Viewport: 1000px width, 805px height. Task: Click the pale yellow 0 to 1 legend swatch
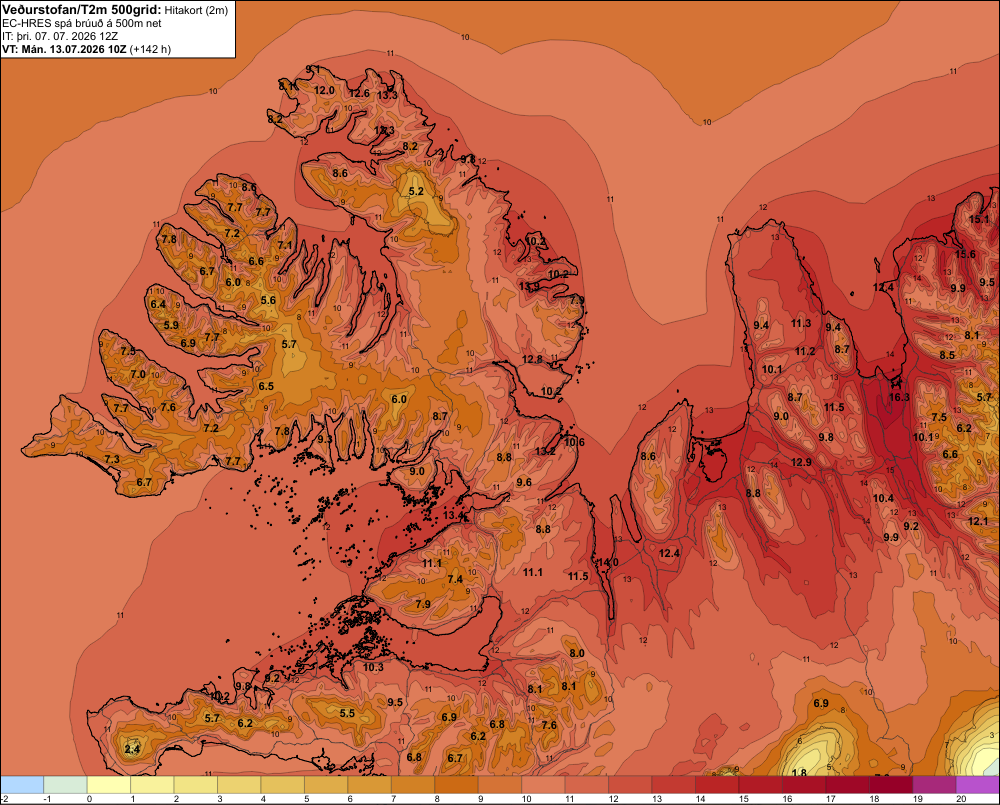108,785
